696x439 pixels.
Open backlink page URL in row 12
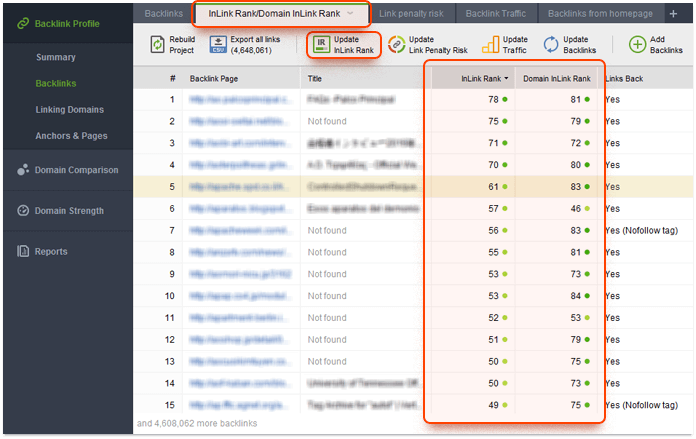[241, 340]
